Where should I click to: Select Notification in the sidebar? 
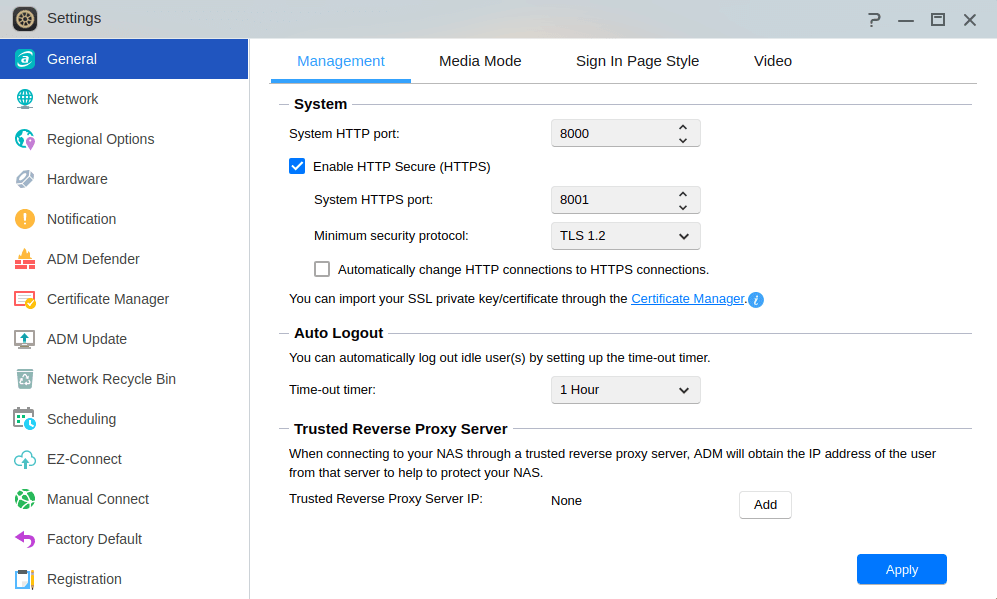[x=124, y=219]
